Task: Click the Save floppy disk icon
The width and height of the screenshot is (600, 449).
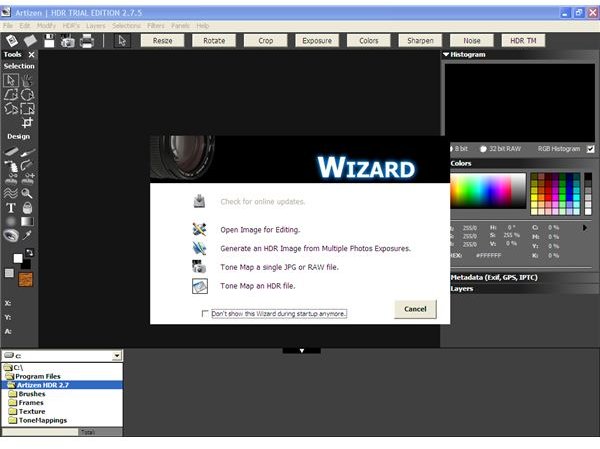Action: pos(49,41)
